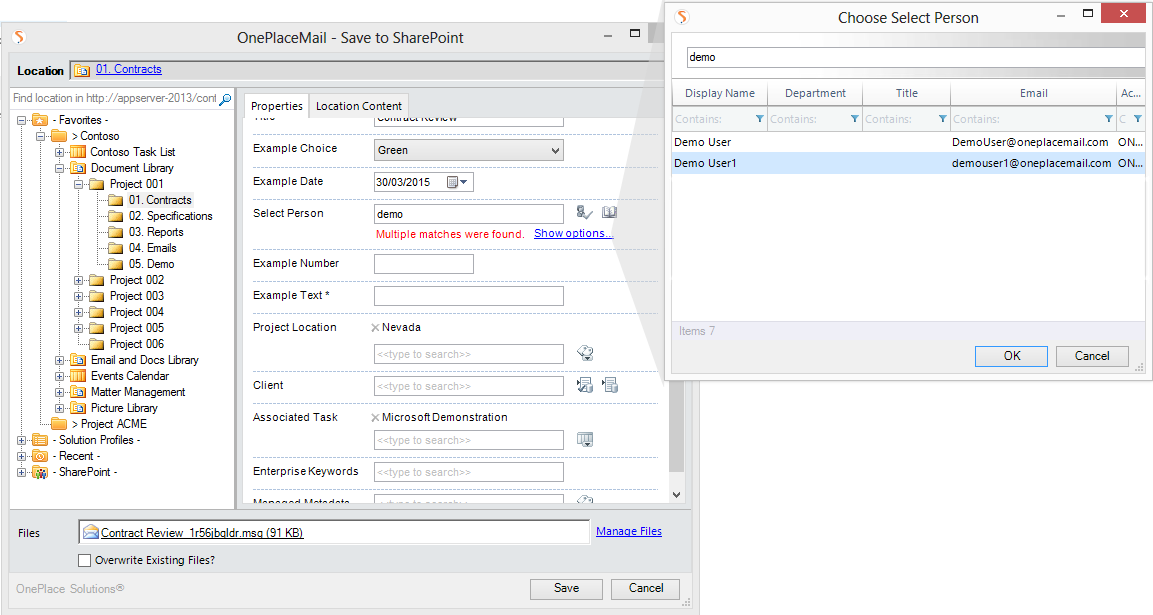The image size is (1153, 615).
Task: Remove Nevada from Project Location
Action: click(375, 328)
